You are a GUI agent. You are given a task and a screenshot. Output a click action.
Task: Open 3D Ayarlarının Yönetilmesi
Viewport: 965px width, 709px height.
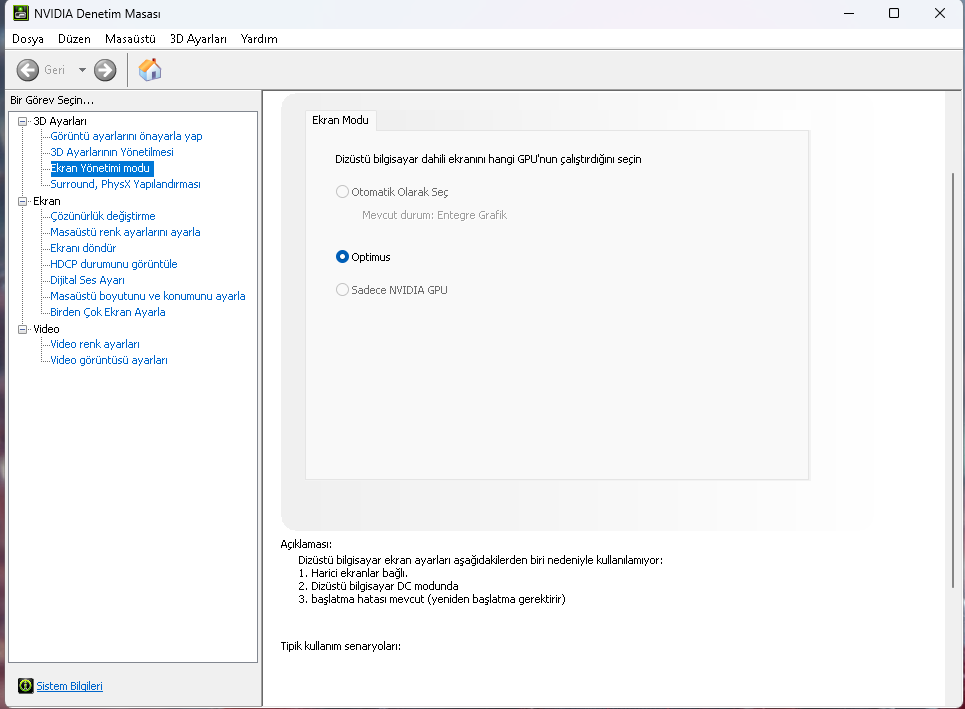[x=112, y=152]
